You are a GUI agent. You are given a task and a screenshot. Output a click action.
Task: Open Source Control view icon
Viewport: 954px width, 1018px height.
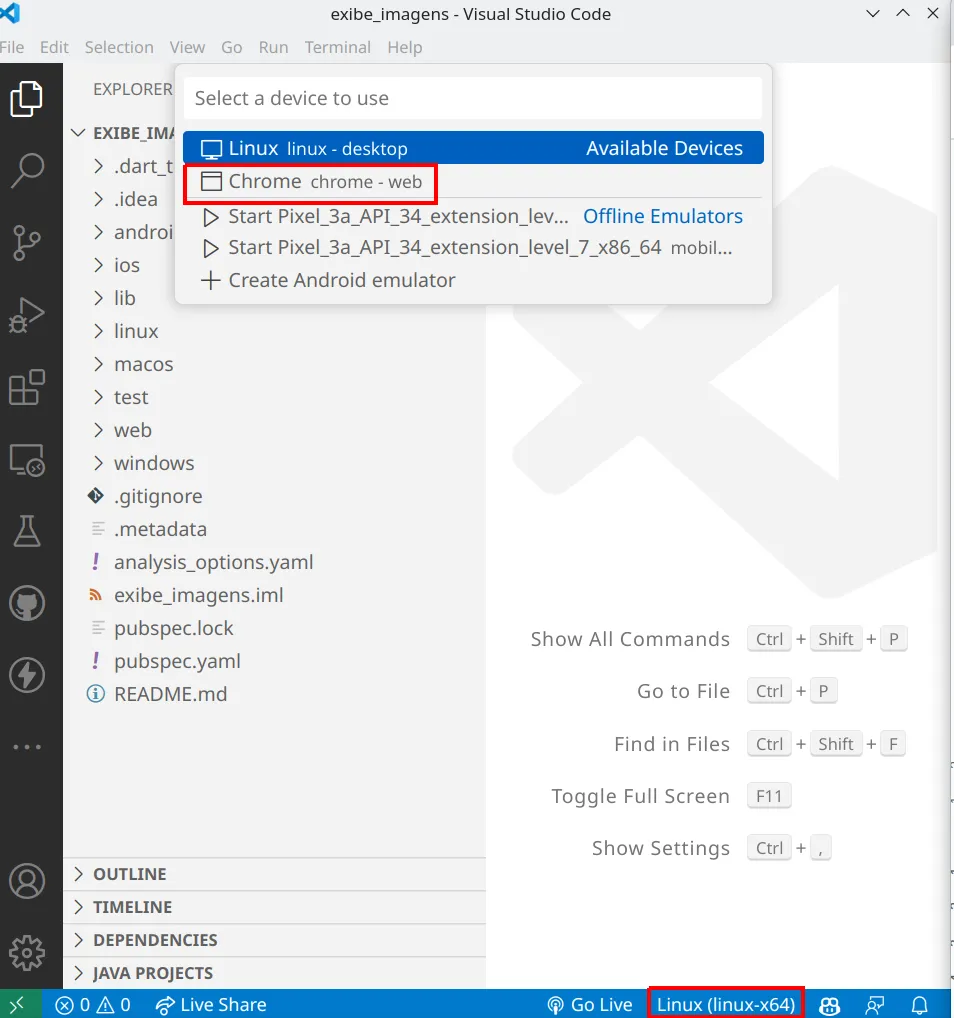tap(27, 243)
